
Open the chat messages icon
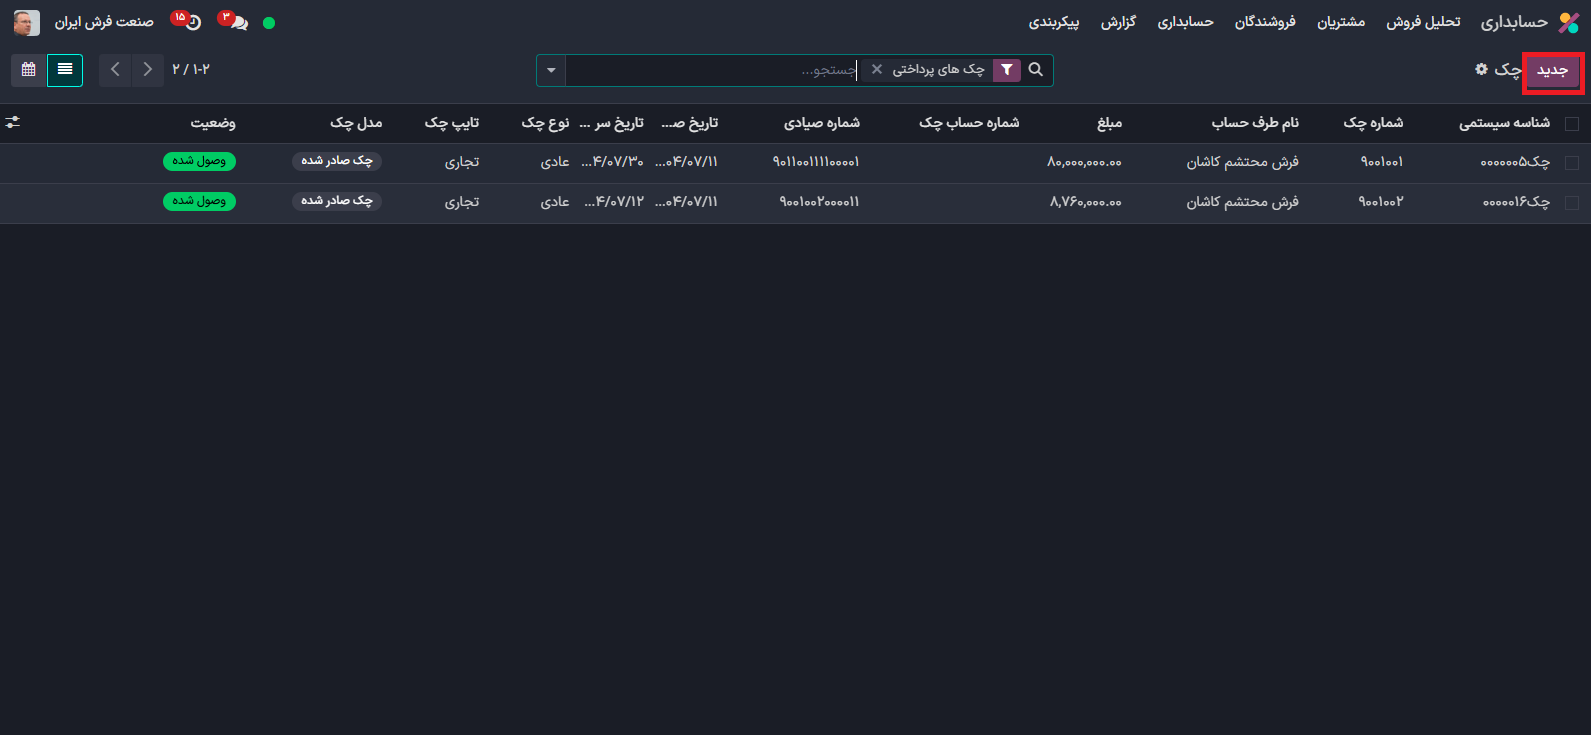(237, 22)
